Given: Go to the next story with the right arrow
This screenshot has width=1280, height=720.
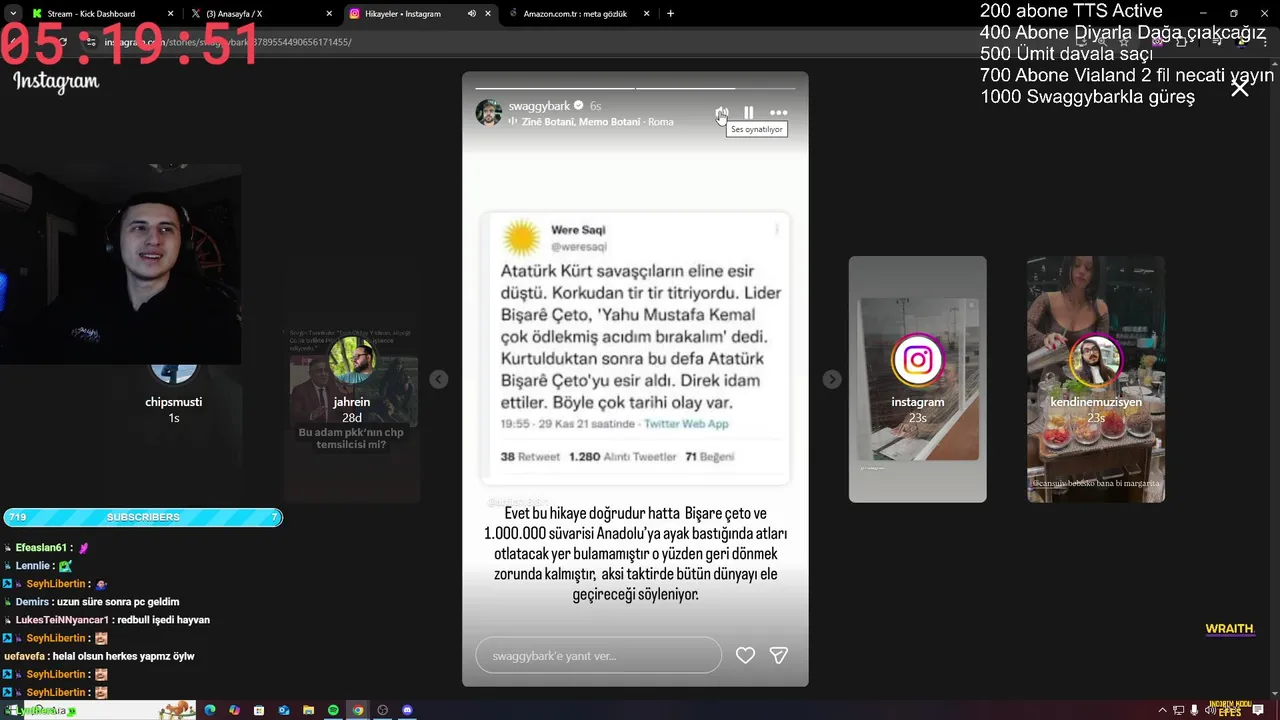Looking at the screenshot, I should tap(832, 379).
